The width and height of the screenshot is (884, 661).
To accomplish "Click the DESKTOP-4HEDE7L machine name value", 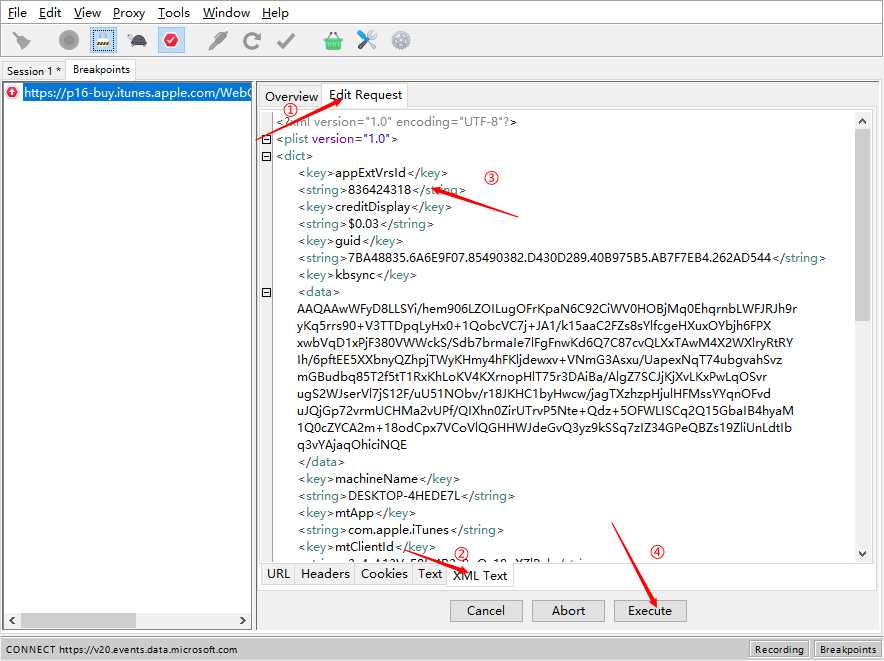I will [x=404, y=496].
